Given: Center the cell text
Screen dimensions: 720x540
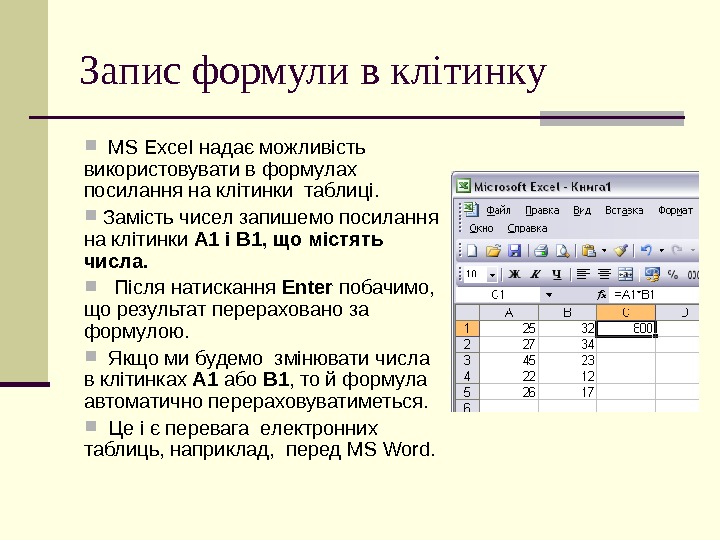Looking at the screenshot, I should tap(604, 274).
